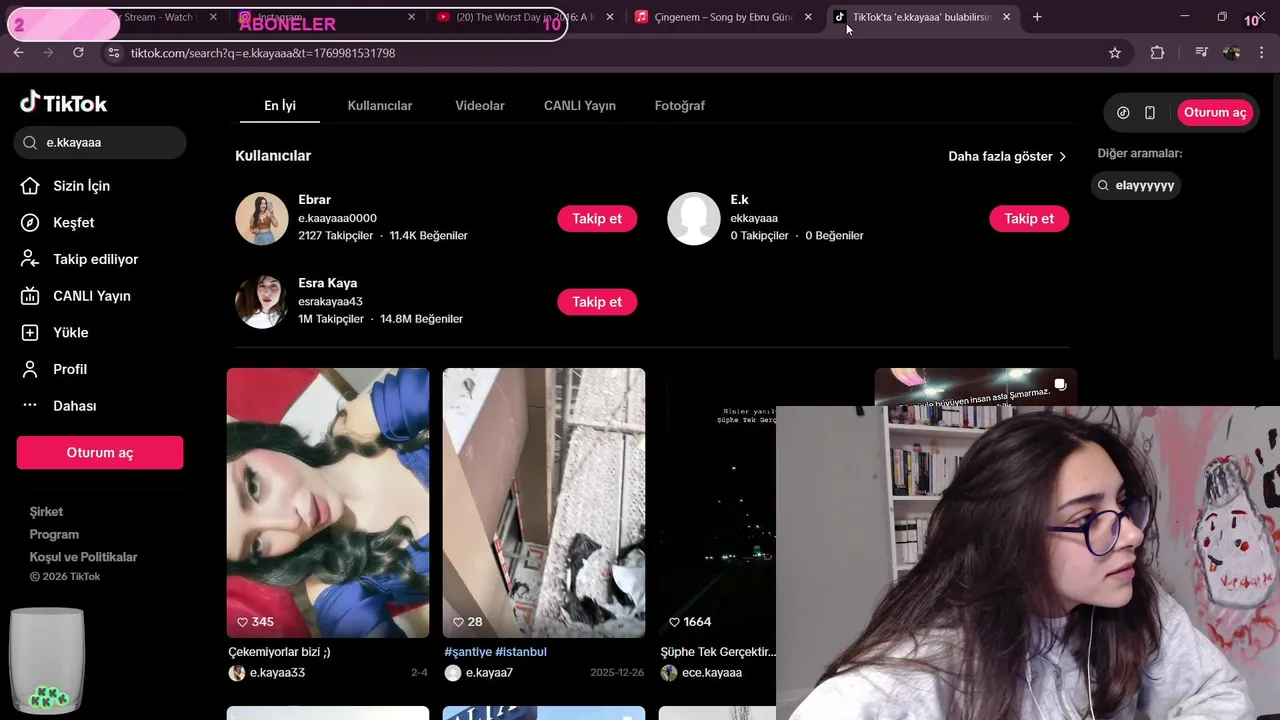Click the sidebar Oturum aç button
1280x720 pixels.
(100, 453)
